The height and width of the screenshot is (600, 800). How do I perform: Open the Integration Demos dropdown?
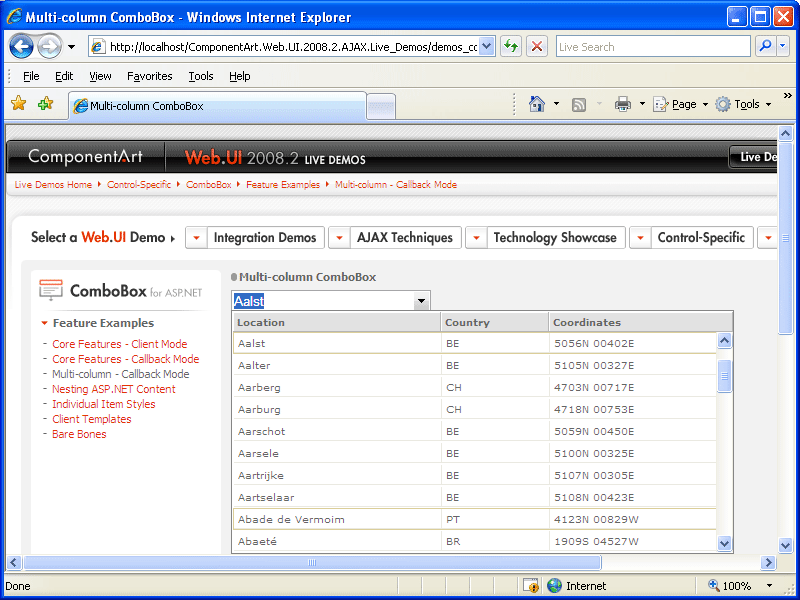point(255,238)
